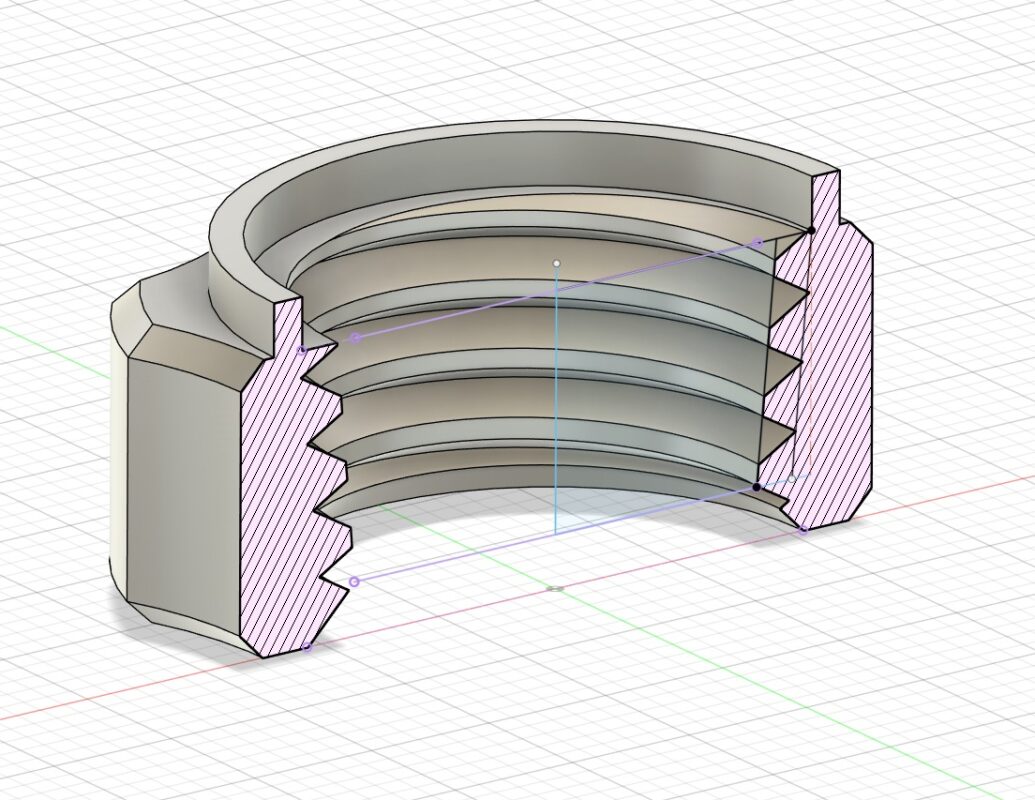Click the left endpoint of lower purple line
Screen dimensions: 1035x800
click(x=354, y=581)
